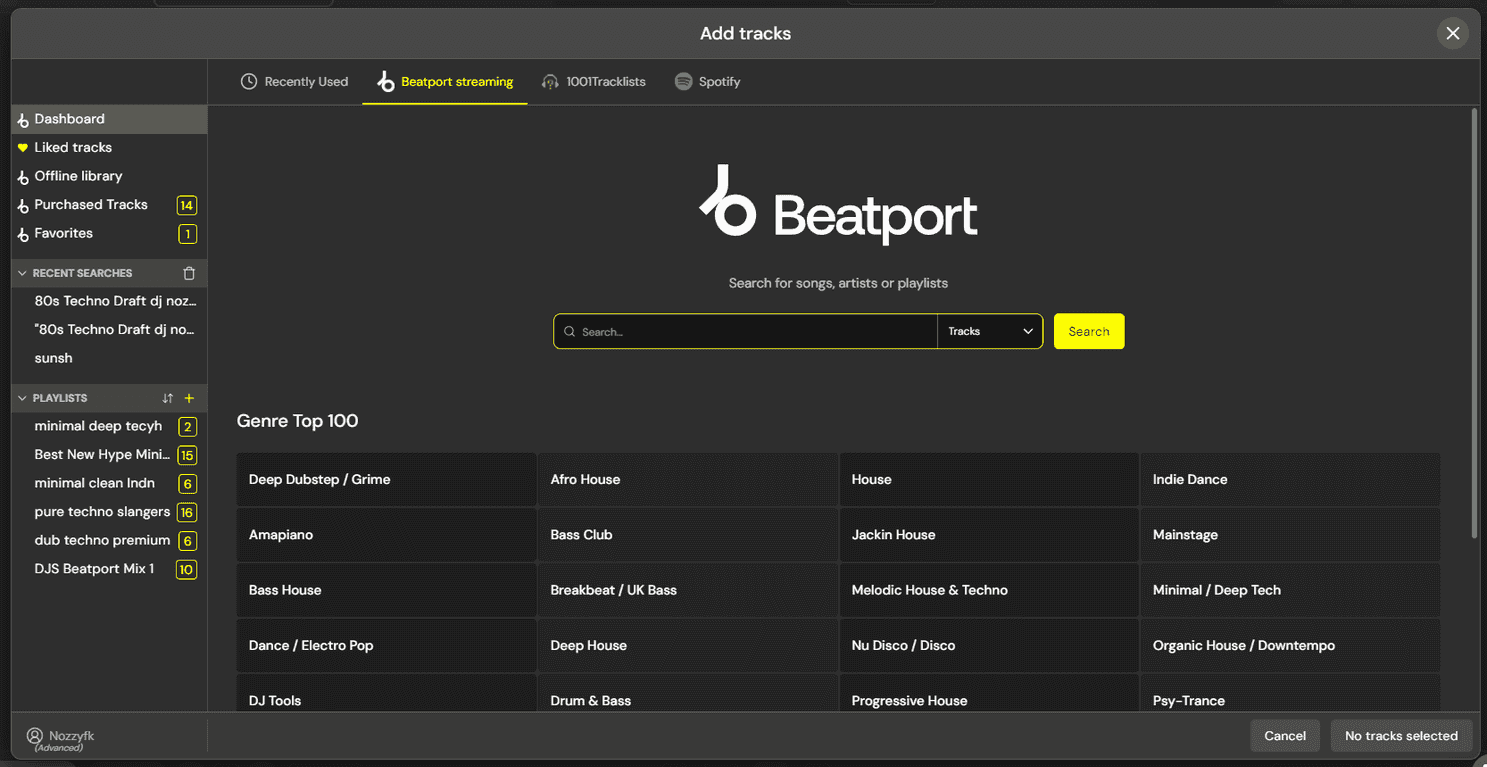The image size is (1487, 767).
Task: Click the clock icon on Recently Used
Action: tap(249, 81)
